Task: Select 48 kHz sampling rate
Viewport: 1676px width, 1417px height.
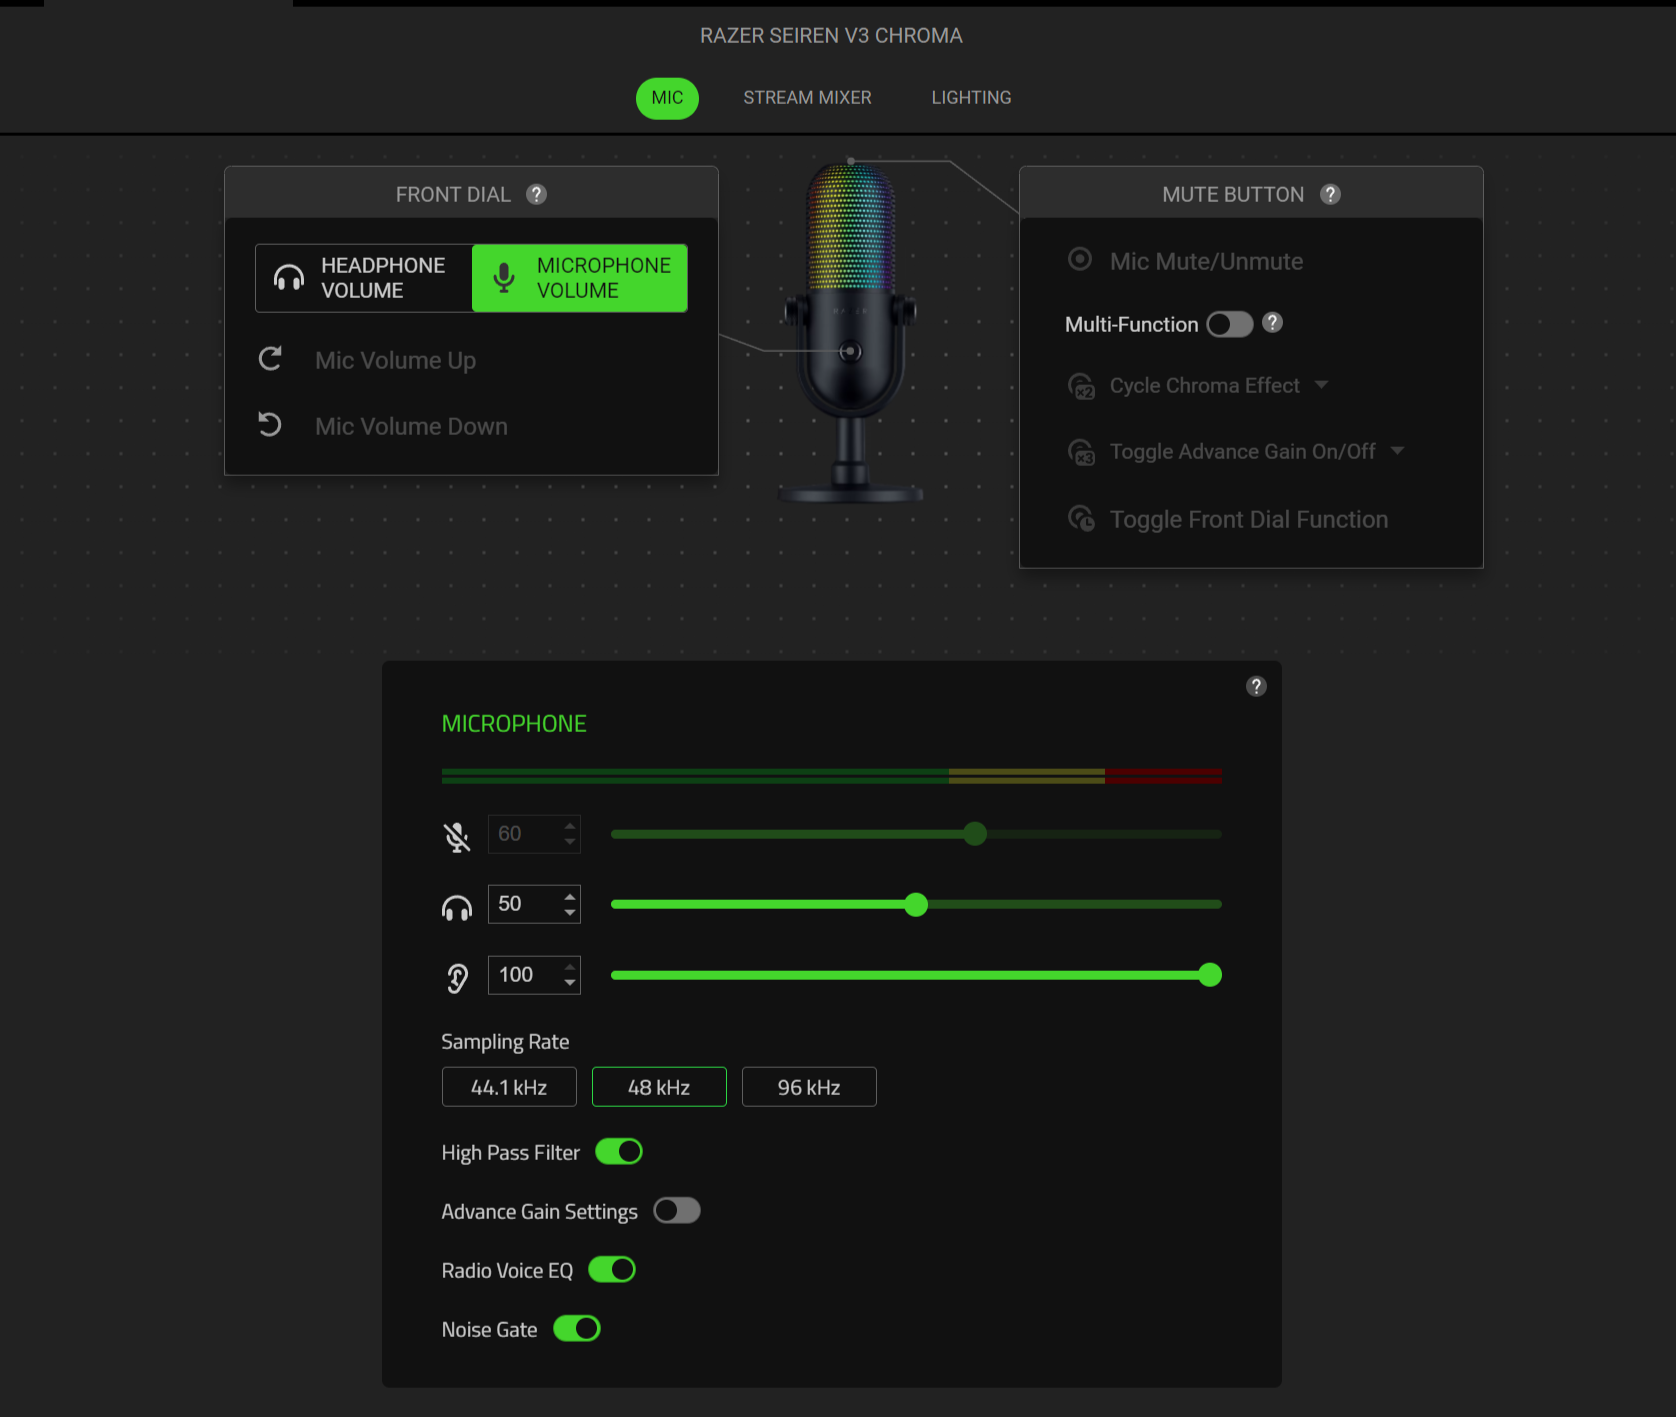Action: 659,1087
